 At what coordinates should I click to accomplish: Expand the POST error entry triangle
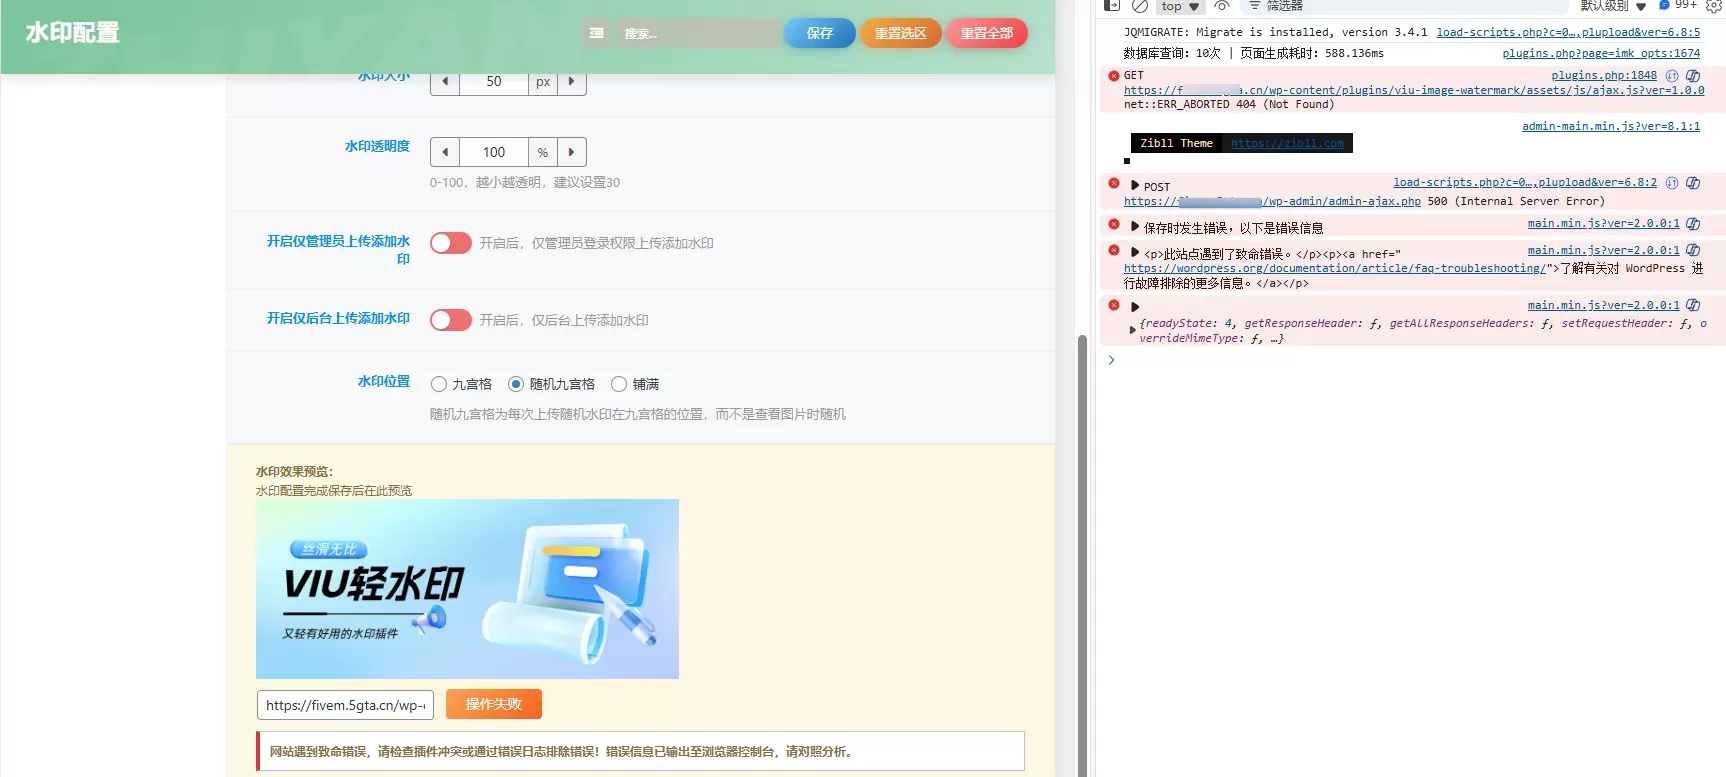(1135, 186)
